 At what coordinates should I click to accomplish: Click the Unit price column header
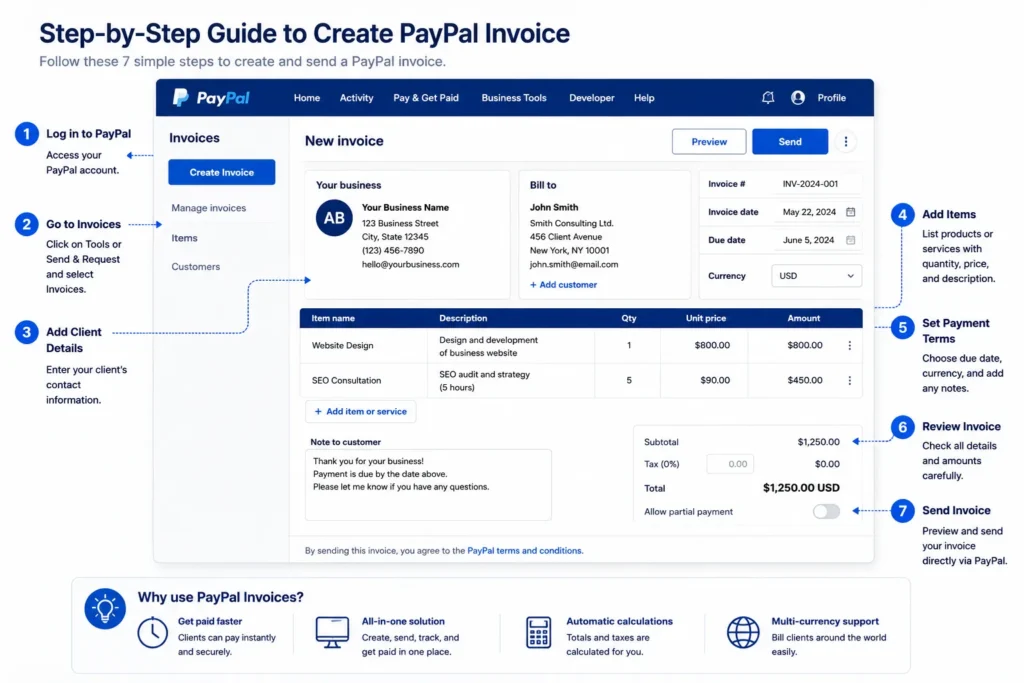pyautogui.click(x=705, y=318)
